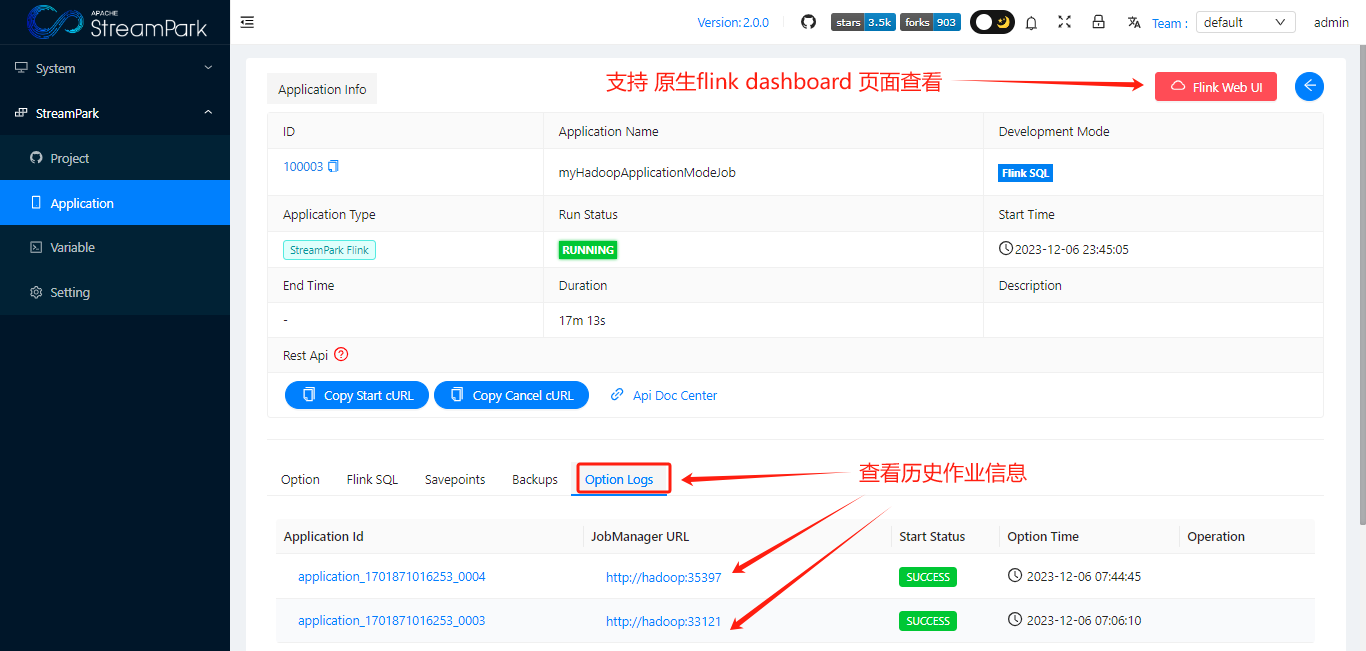
Task: Enter fullscreen mode via expand icon
Action: [1064, 21]
